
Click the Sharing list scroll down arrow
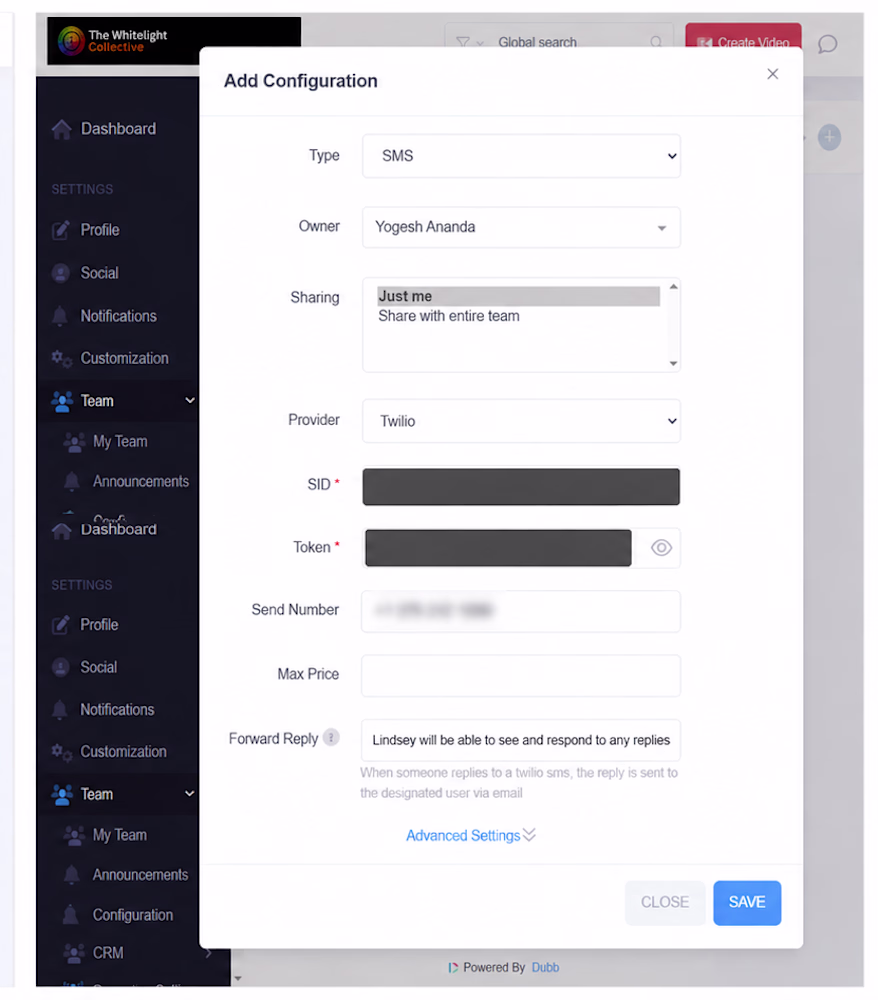(x=673, y=364)
